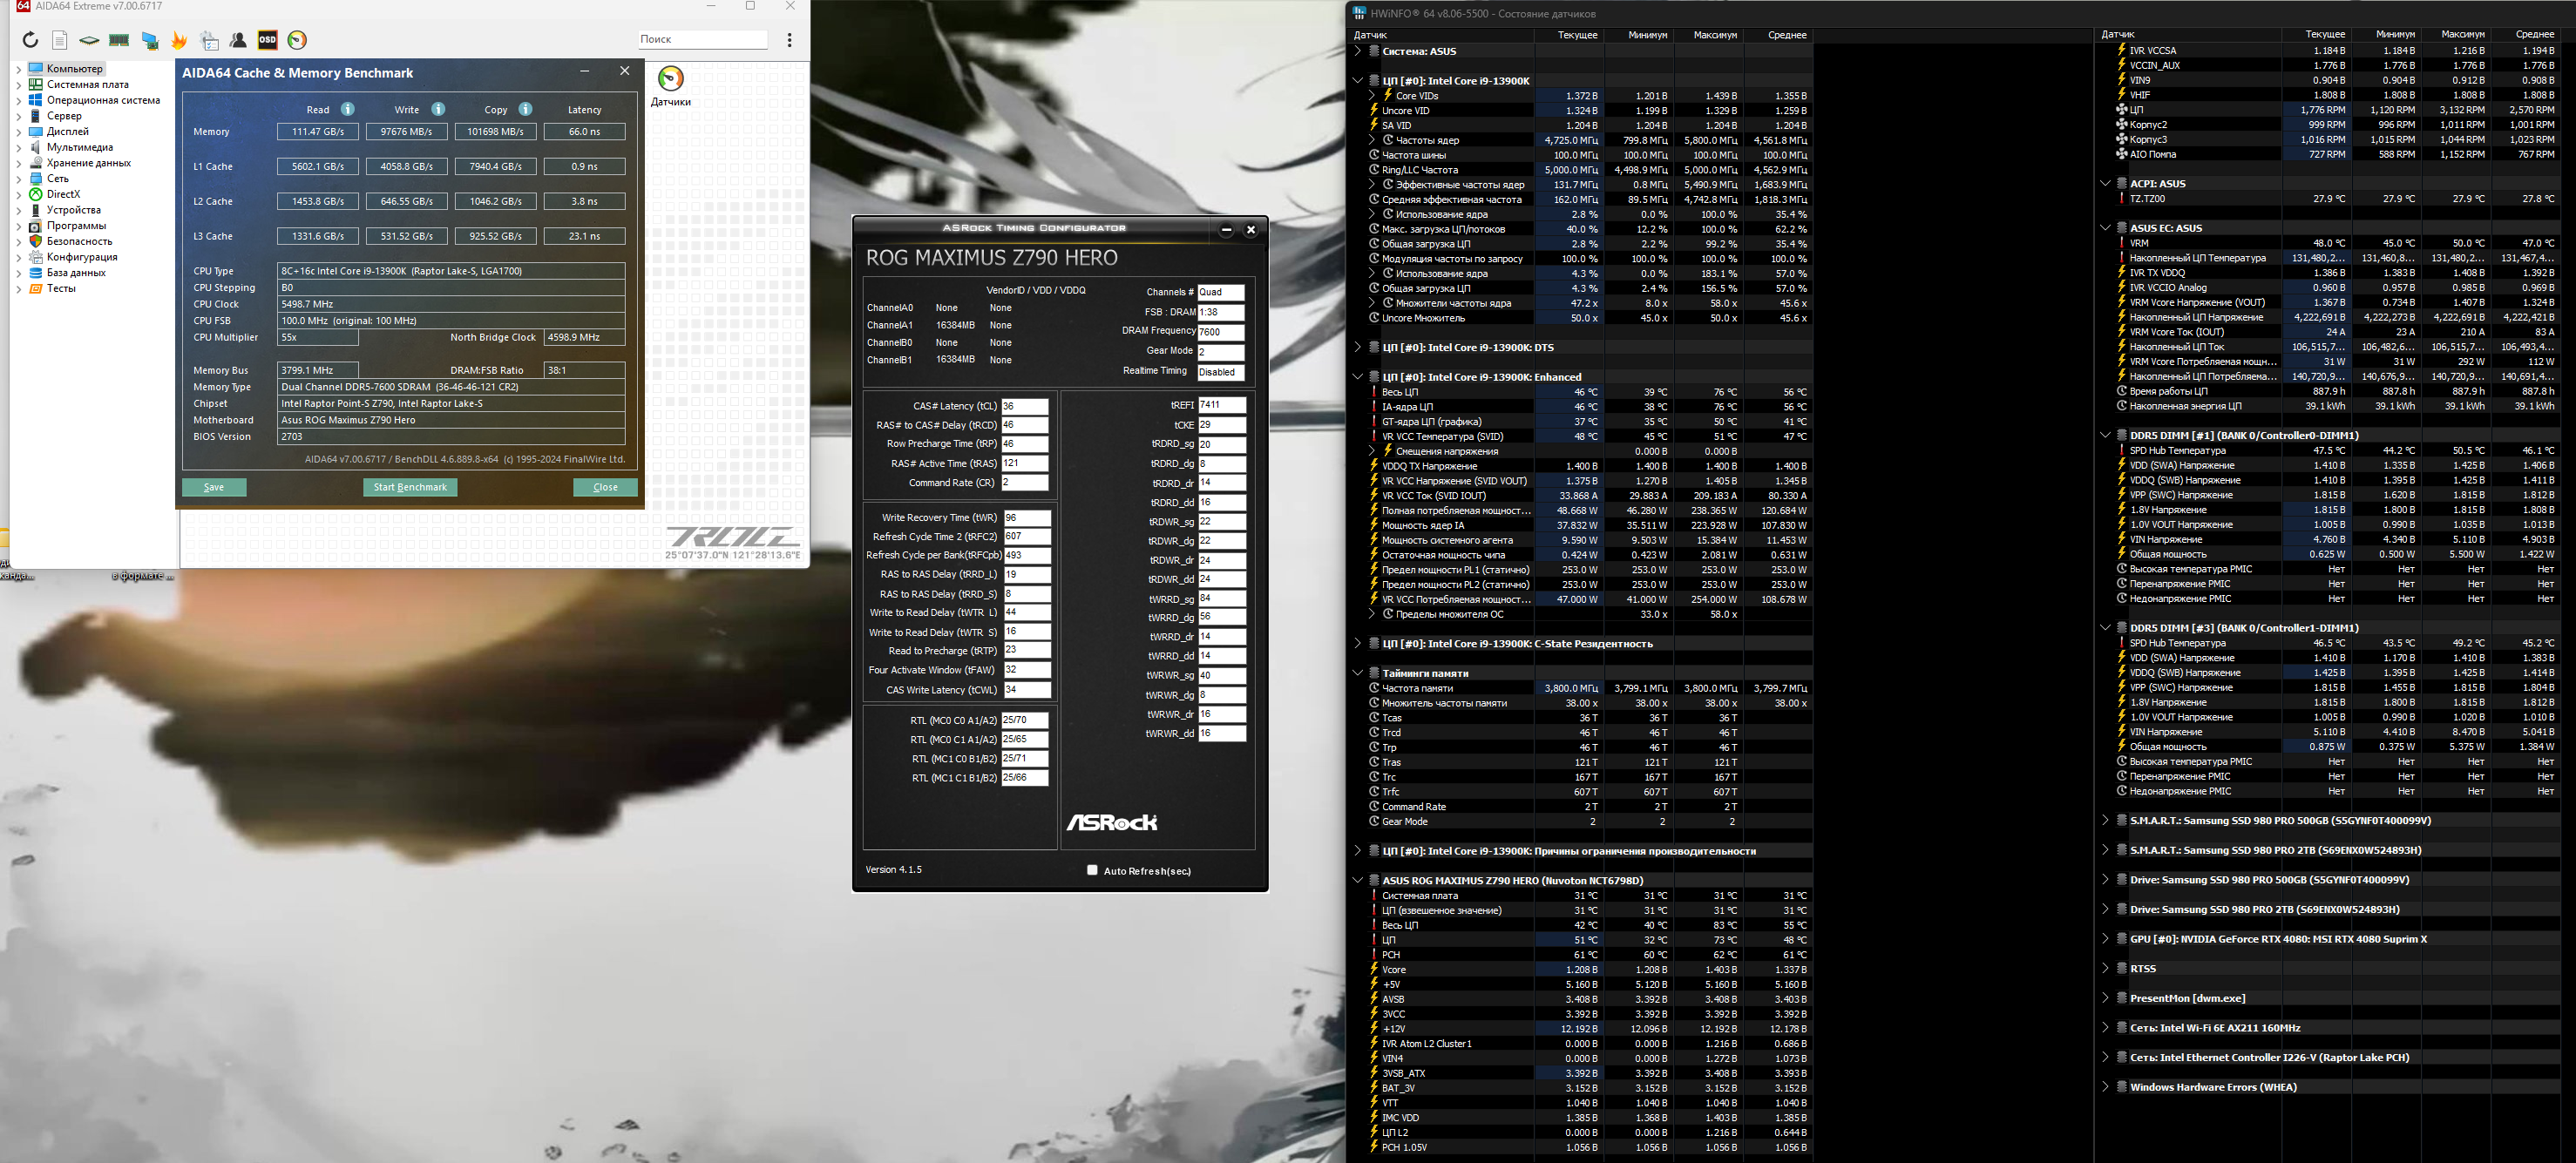
Task: Expand the Системная плата tree node
Action: pyautogui.click(x=18, y=85)
